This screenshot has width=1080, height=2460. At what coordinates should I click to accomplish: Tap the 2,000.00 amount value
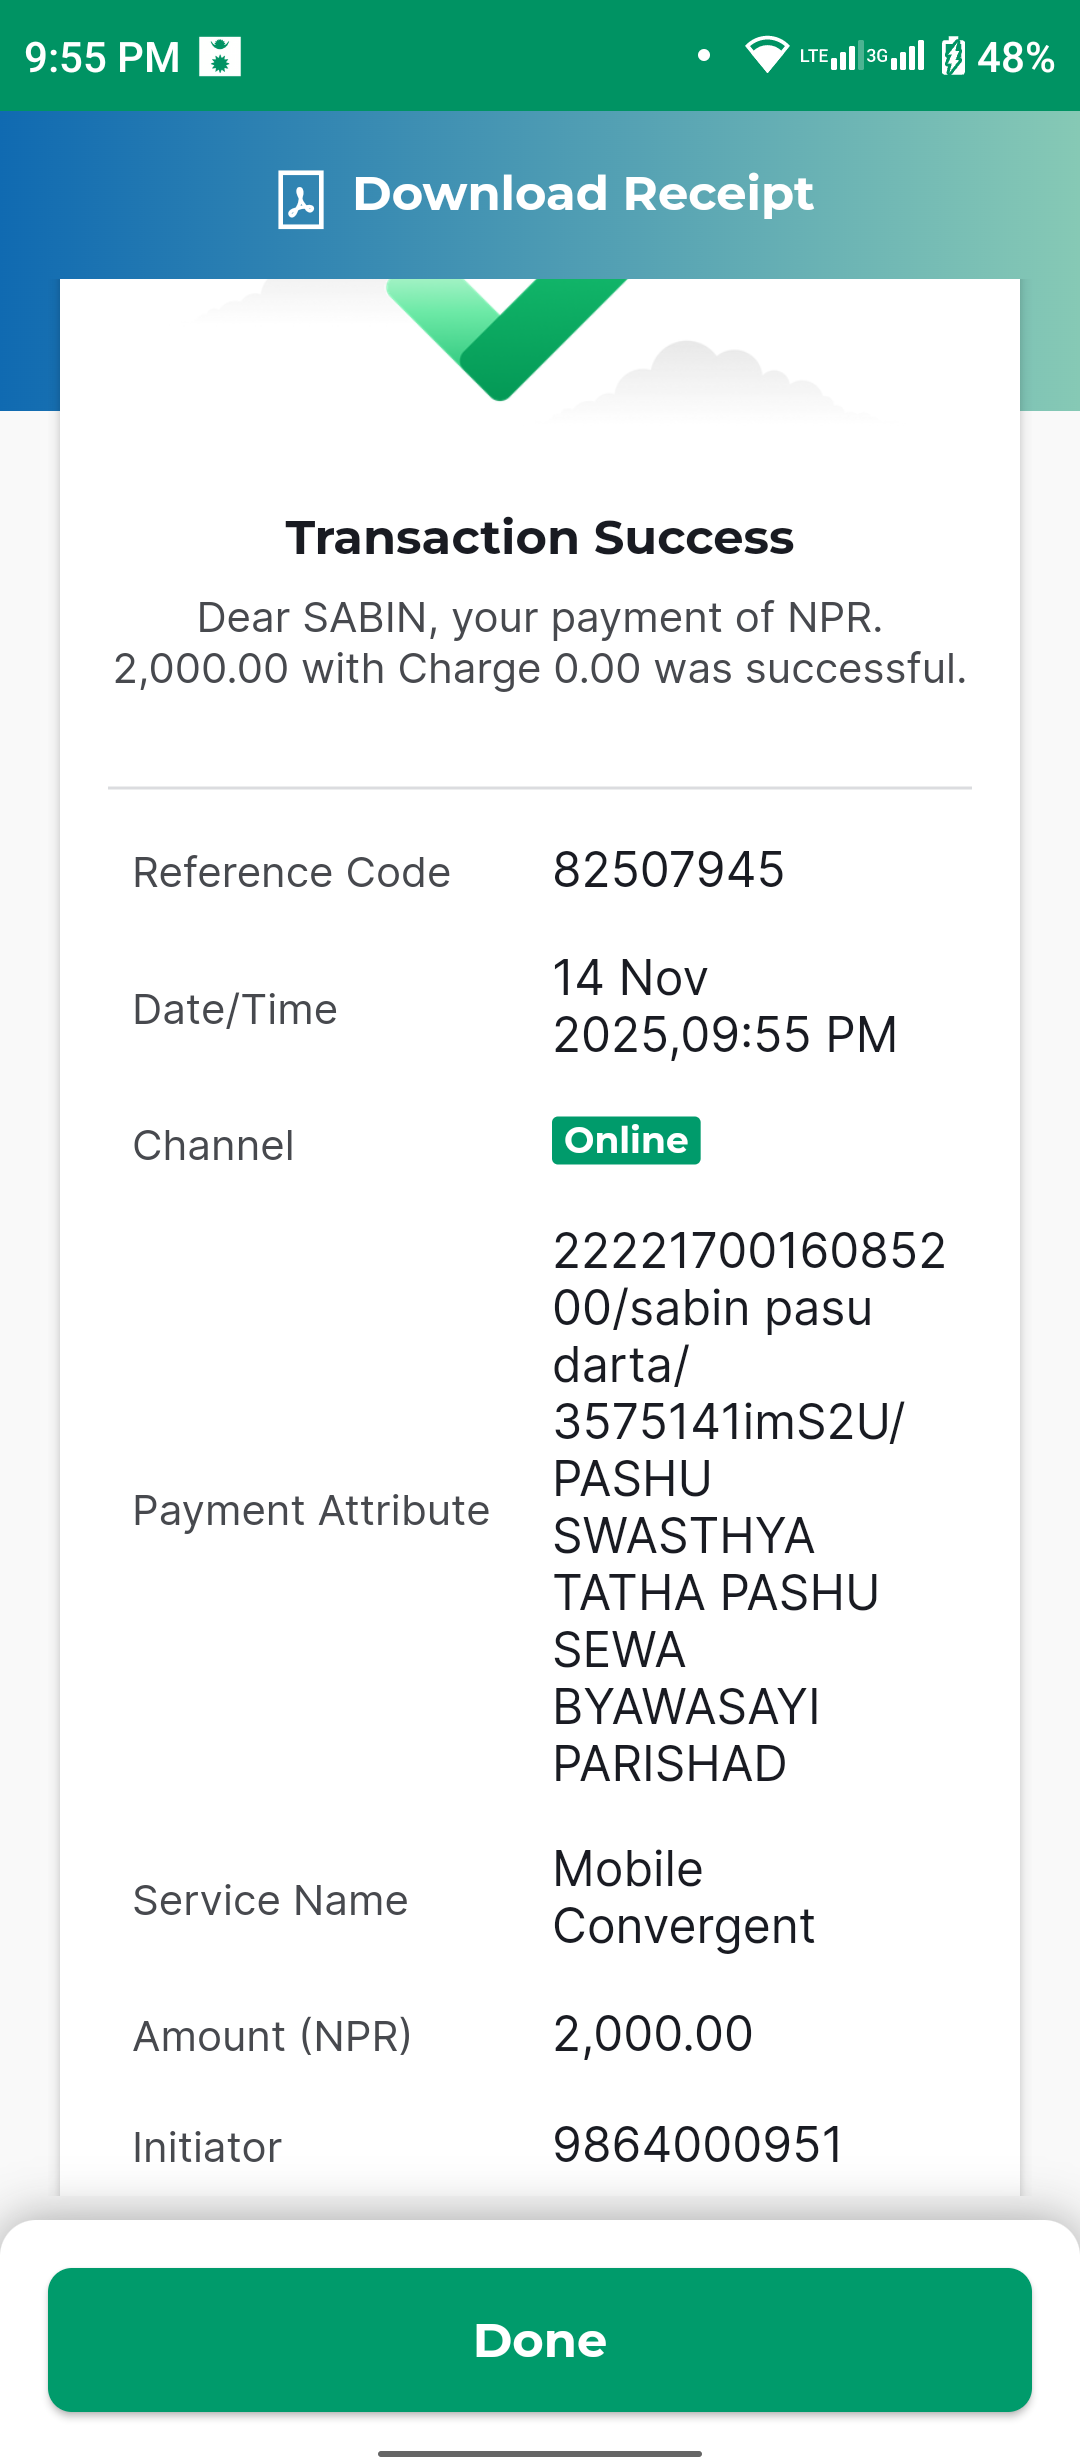tap(653, 2034)
